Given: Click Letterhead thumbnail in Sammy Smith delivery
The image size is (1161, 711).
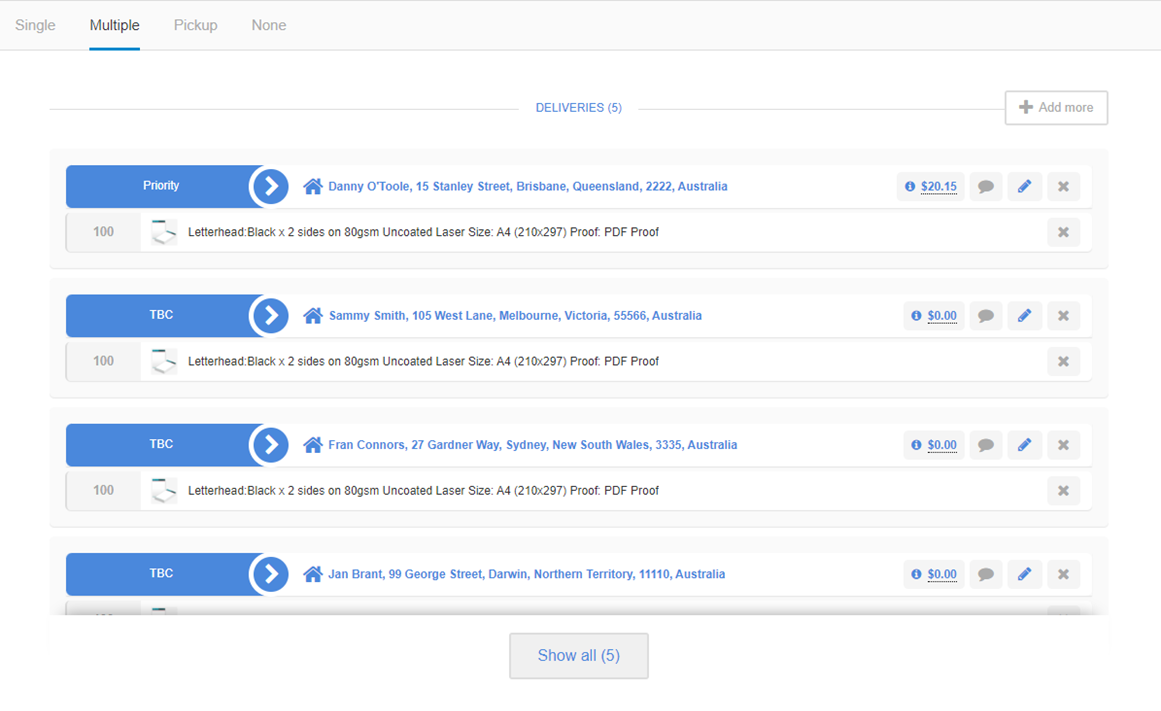Looking at the screenshot, I should coord(164,361).
